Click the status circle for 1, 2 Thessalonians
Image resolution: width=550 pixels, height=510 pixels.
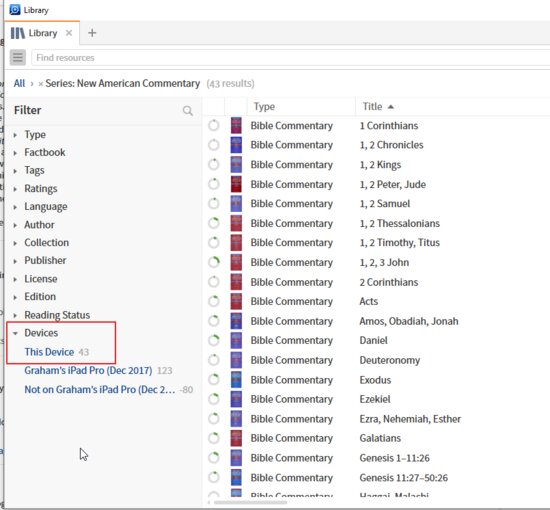214,223
